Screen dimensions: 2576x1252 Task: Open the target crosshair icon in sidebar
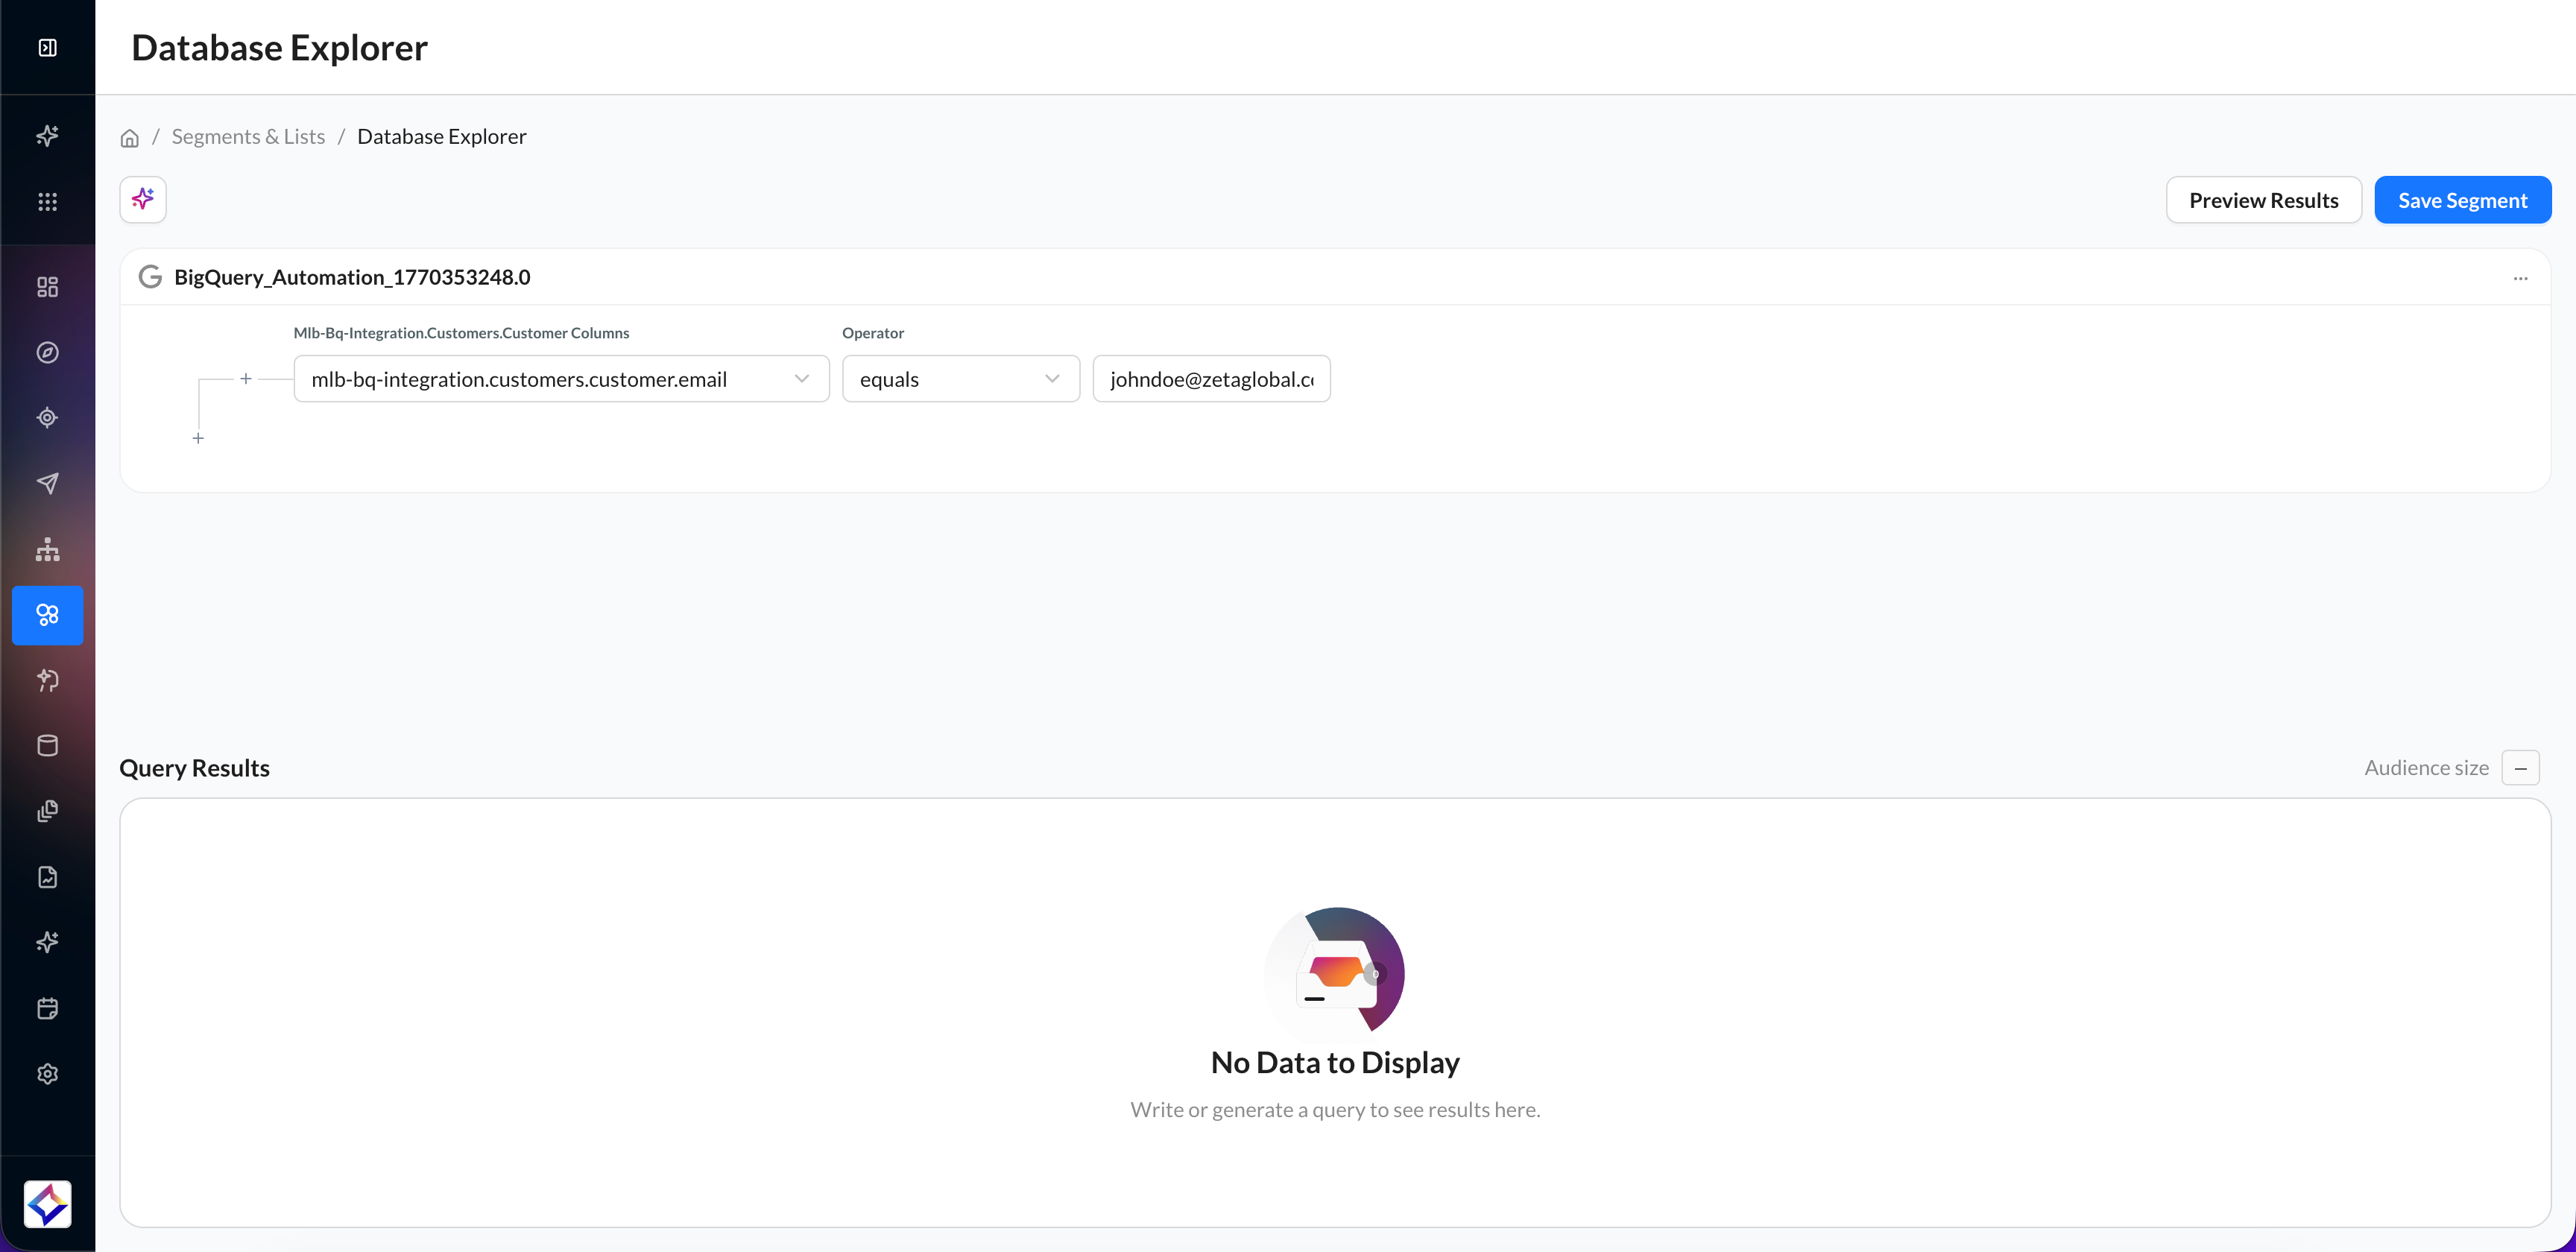[x=47, y=418]
